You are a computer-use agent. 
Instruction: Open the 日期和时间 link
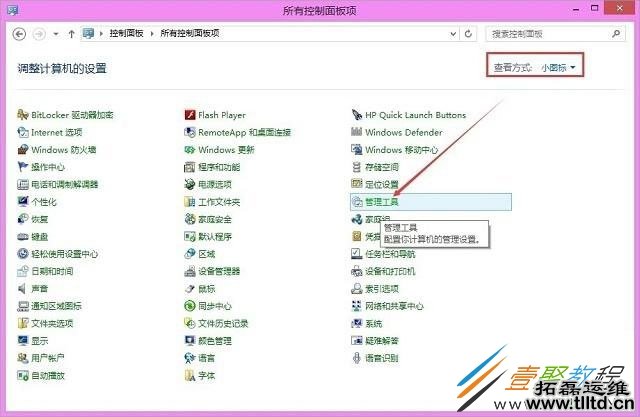pyautogui.click(x=52, y=271)
